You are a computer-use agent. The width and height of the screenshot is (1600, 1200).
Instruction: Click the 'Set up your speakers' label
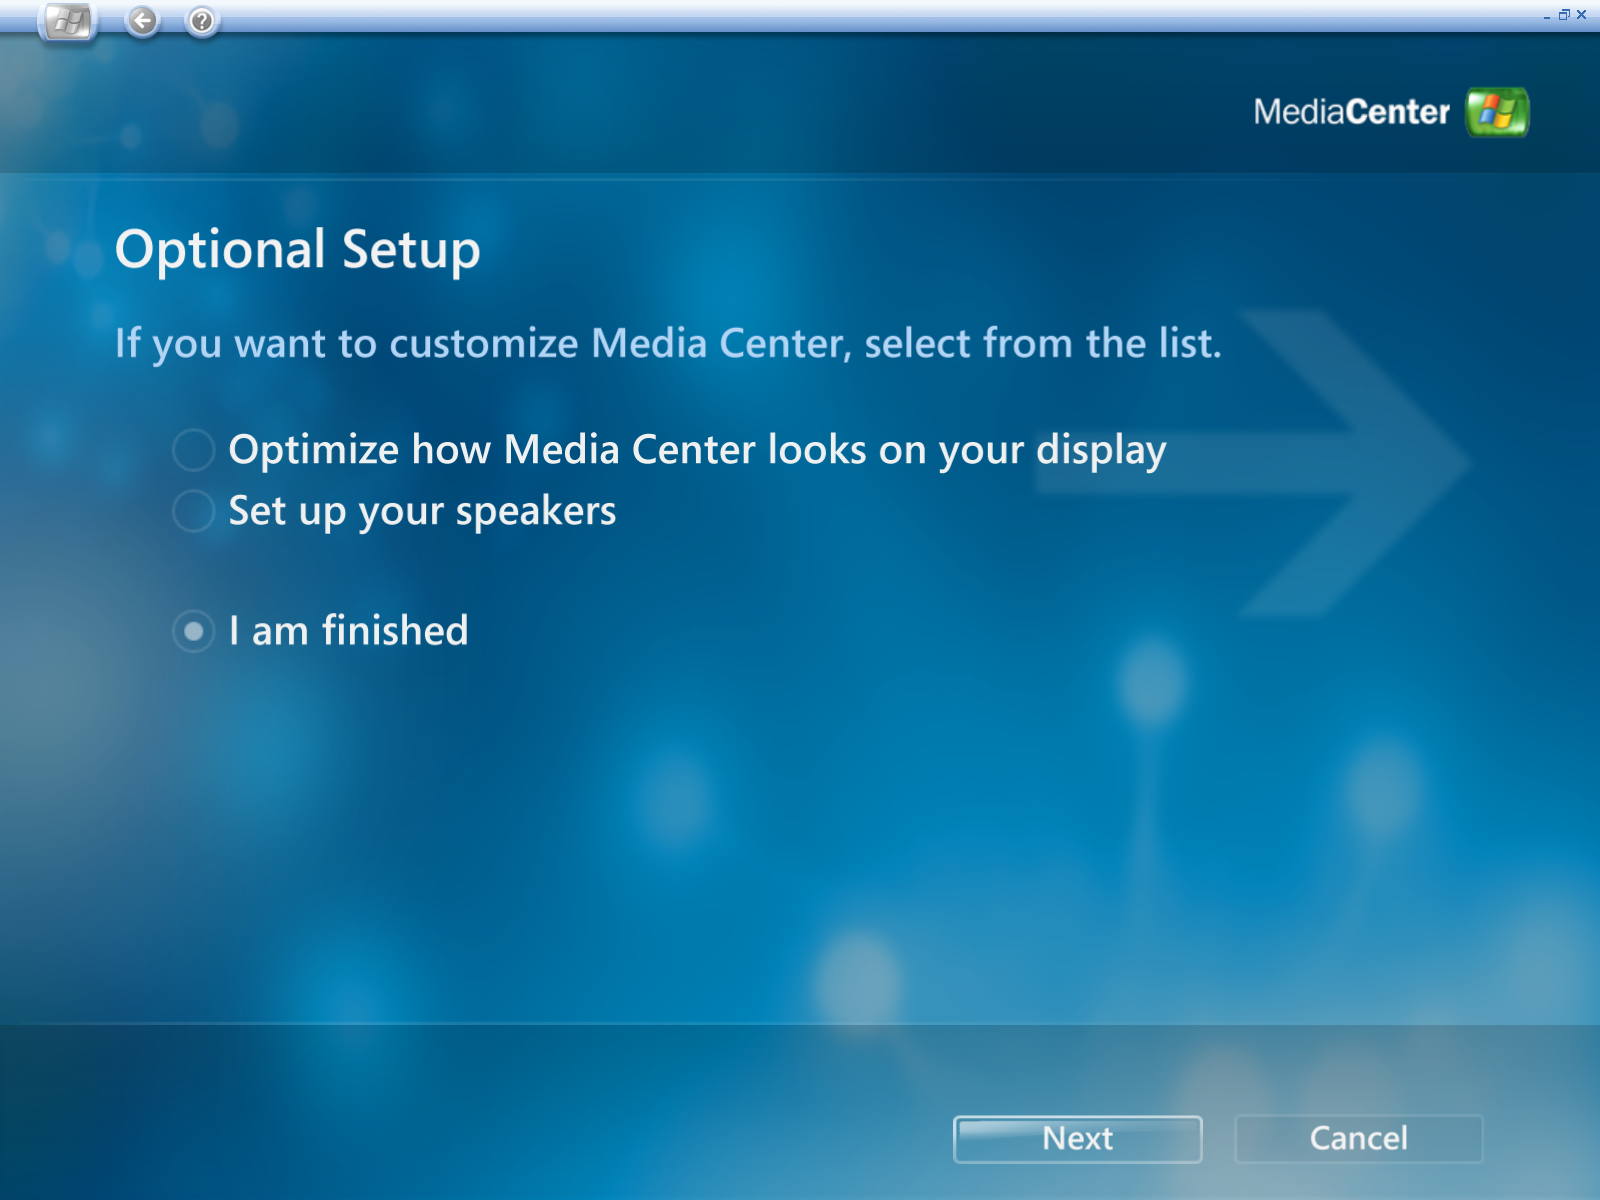click(x=422, y=511)
